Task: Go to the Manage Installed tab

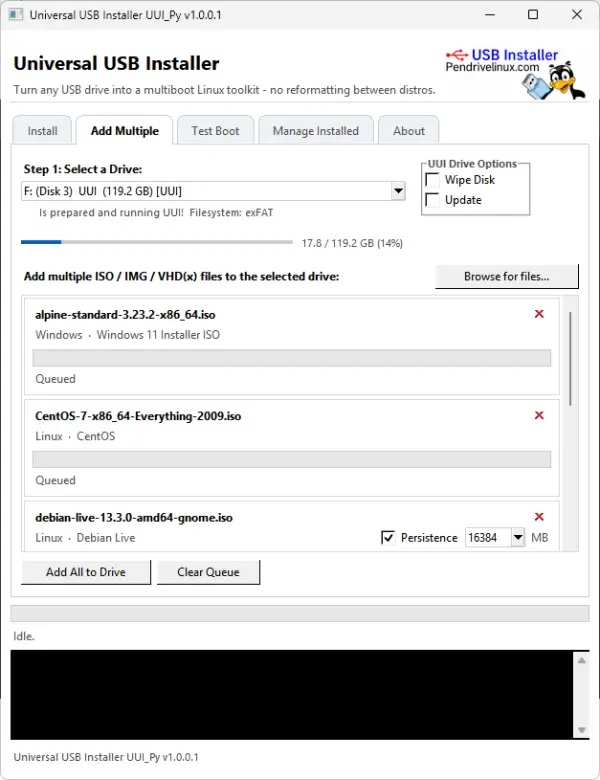Action: coord(315,131)
